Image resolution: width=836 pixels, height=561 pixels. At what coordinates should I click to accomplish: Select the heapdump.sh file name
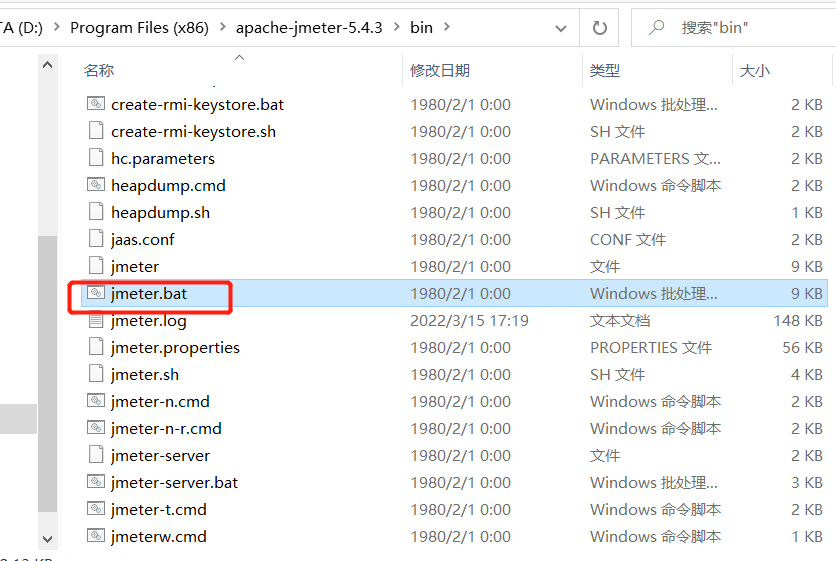coord(160,213)
